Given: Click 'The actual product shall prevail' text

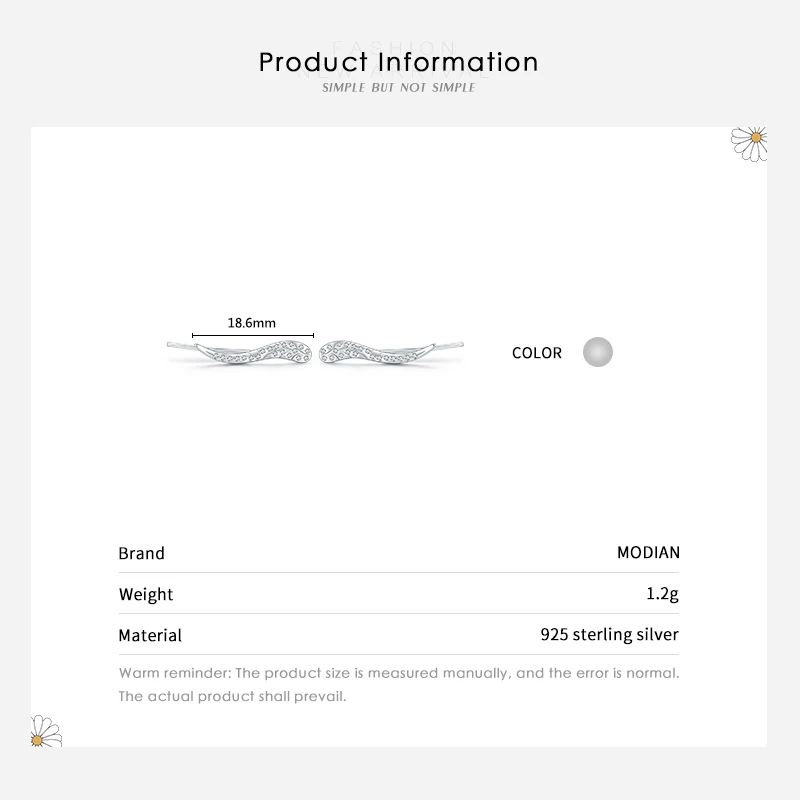Looking at the screenshot, I should [232, 696].
